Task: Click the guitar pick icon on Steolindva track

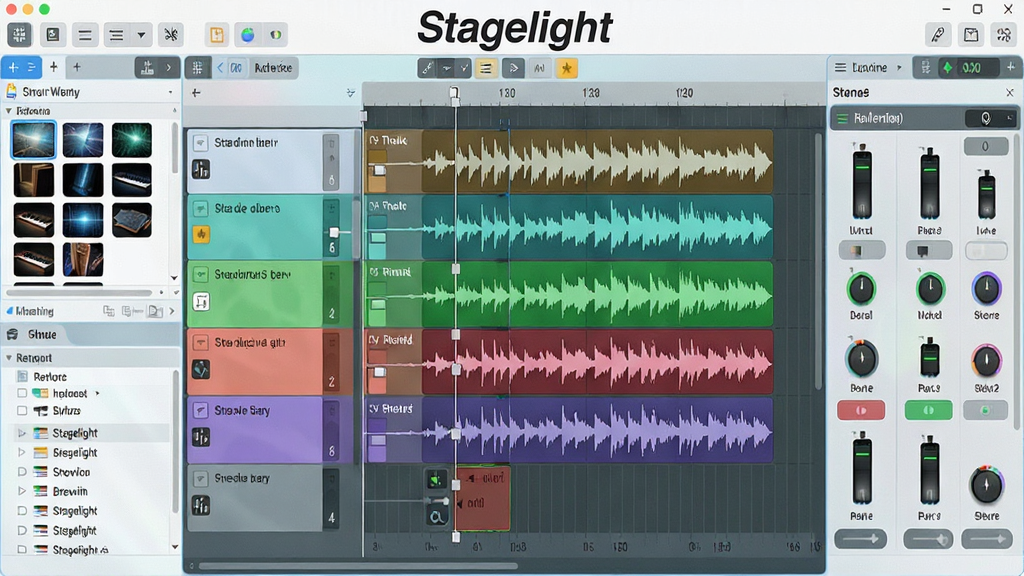Action: pos(201,369)
